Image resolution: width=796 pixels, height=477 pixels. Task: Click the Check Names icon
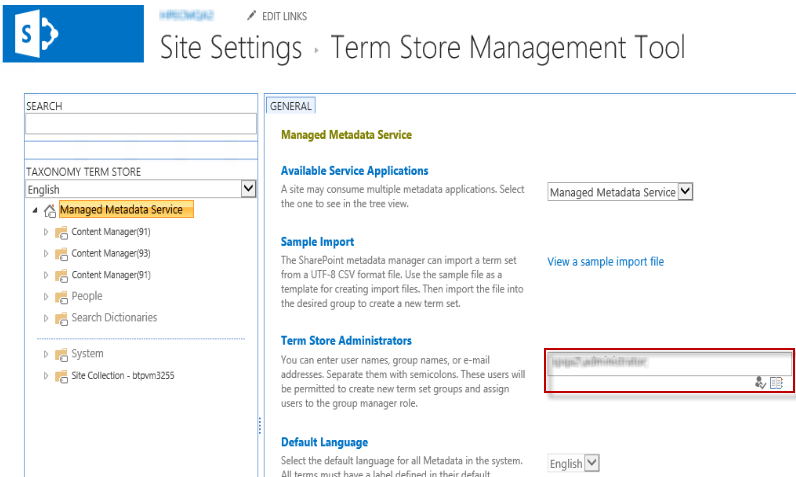761,382
